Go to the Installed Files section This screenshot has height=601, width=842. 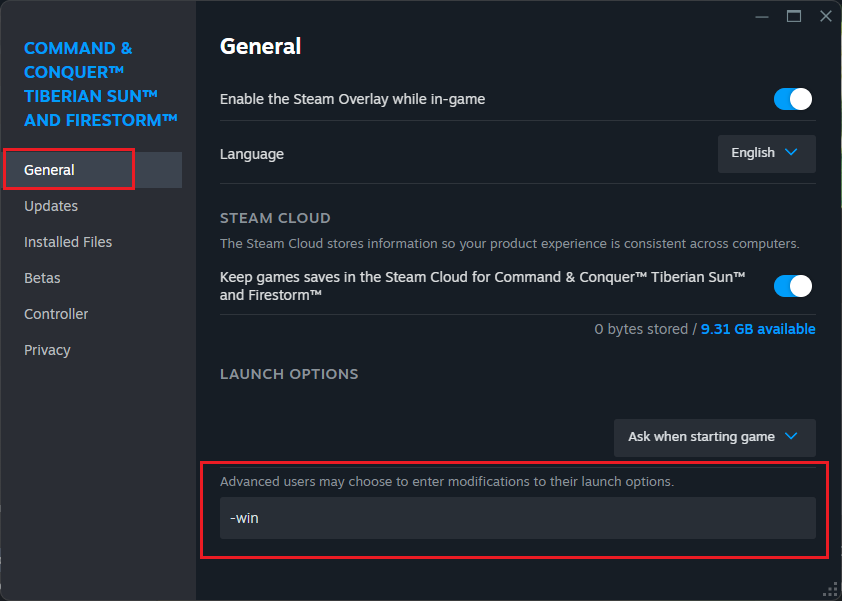pyautogui.click(x=68, y=242)
